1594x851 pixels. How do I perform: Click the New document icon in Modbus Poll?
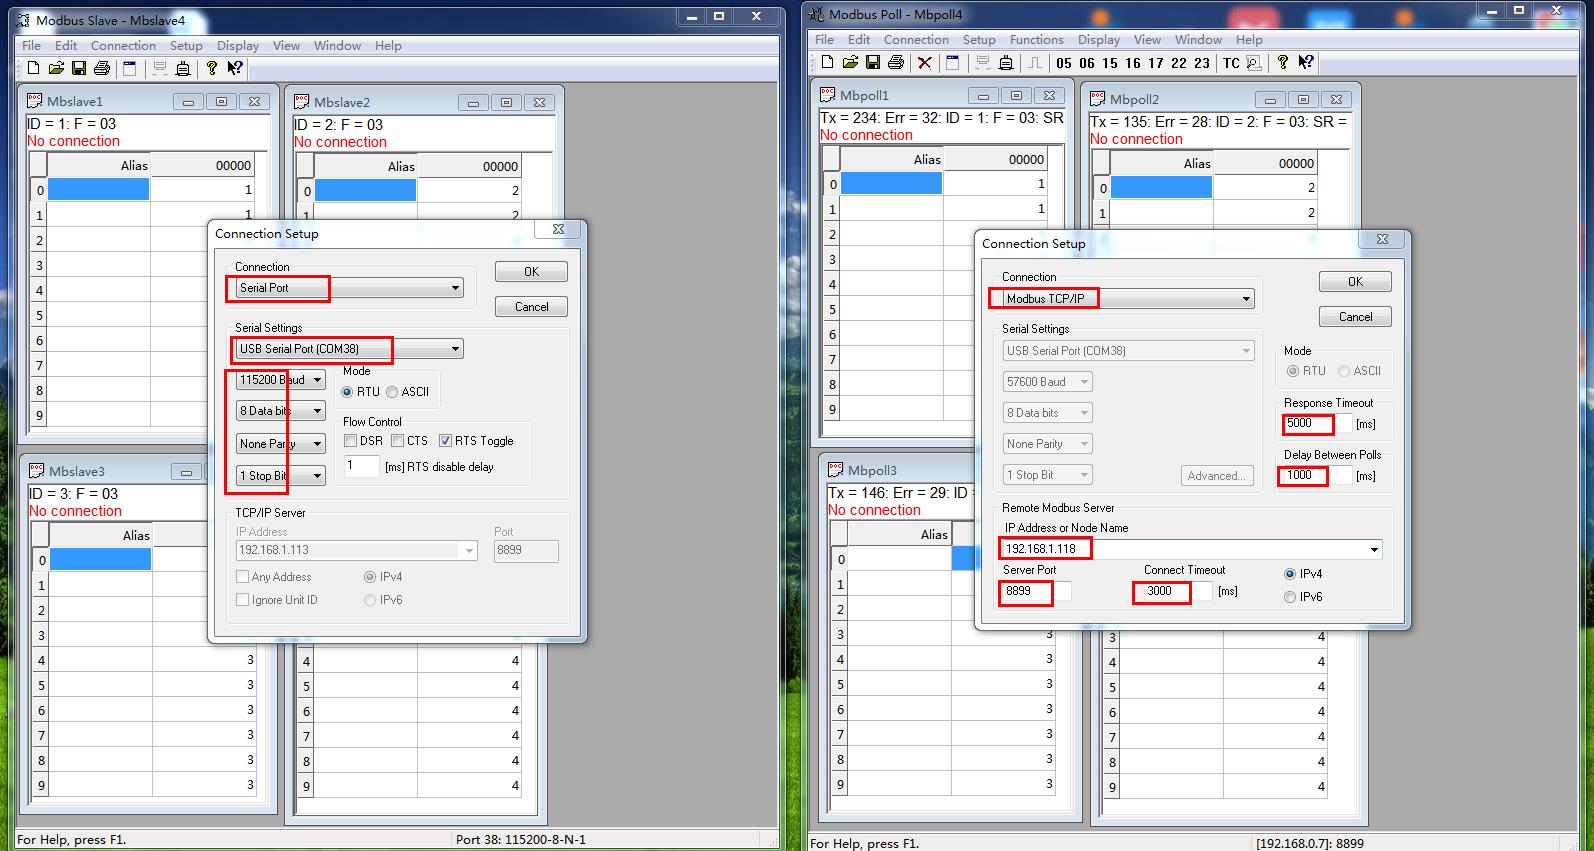[x=827, y=62]
